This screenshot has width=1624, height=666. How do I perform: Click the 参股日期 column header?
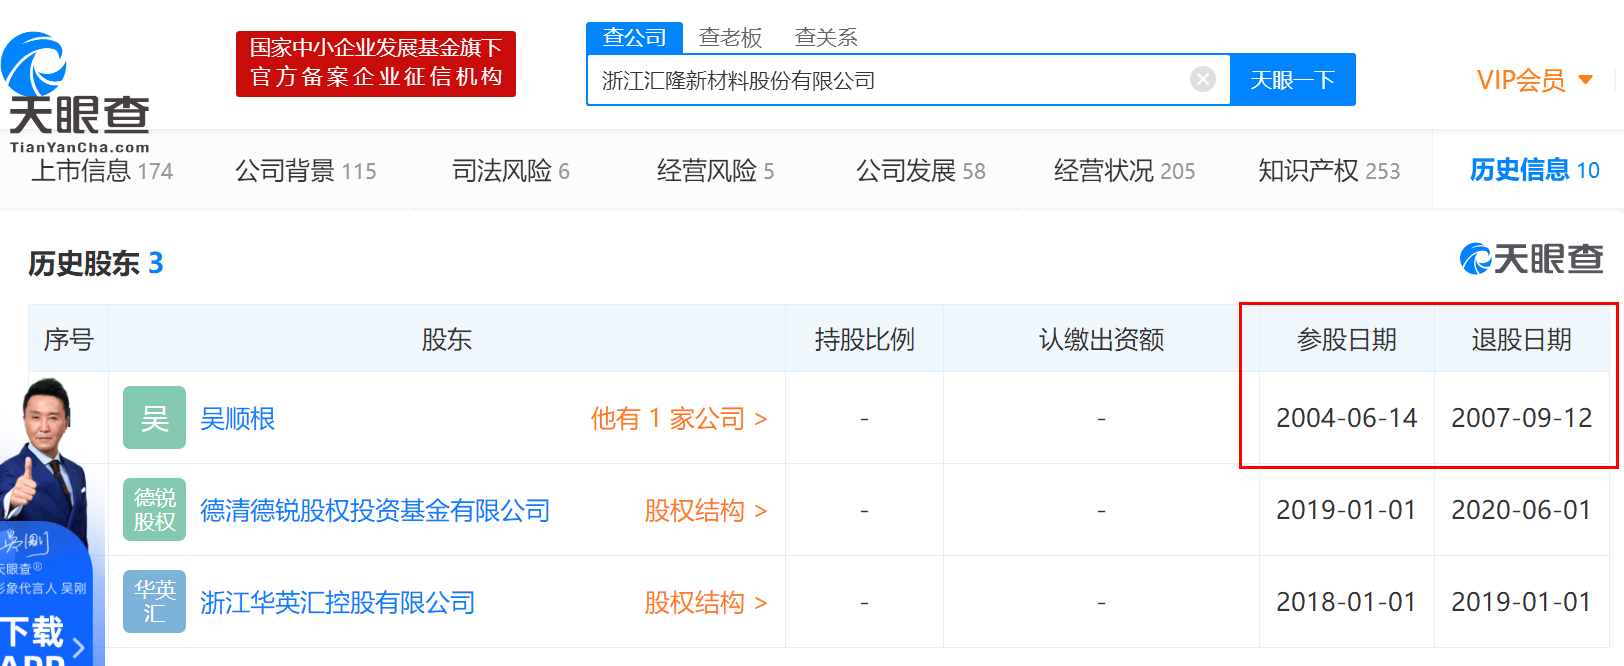pyautogui.click(x=1346, y=340)
